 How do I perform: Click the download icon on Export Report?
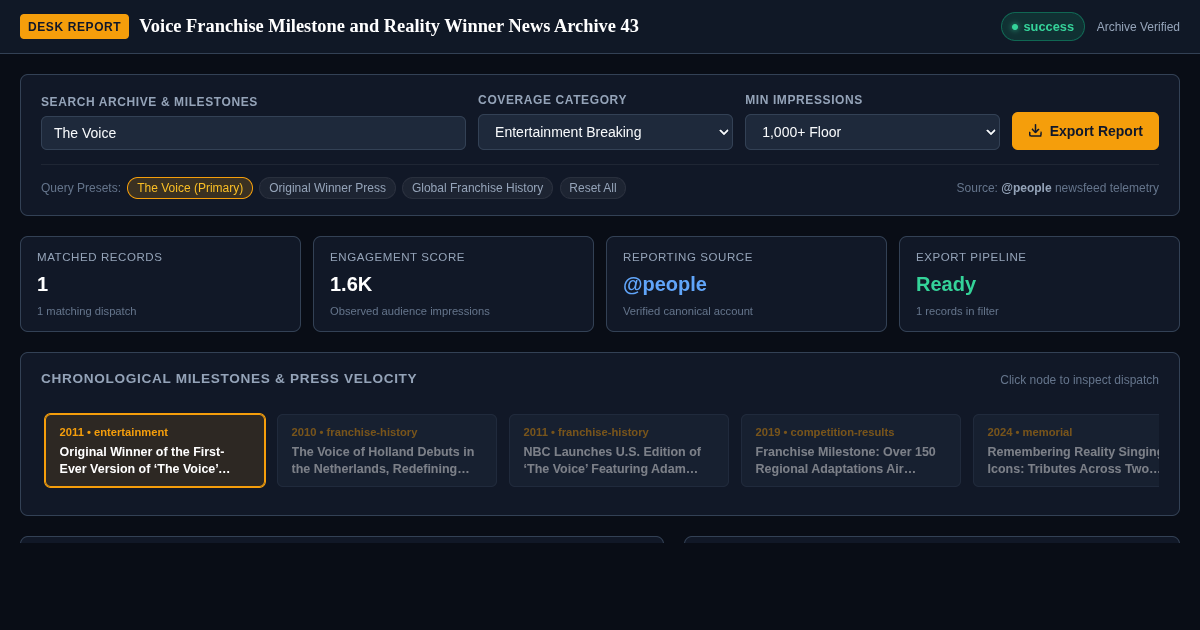[x=1035, y=131]
